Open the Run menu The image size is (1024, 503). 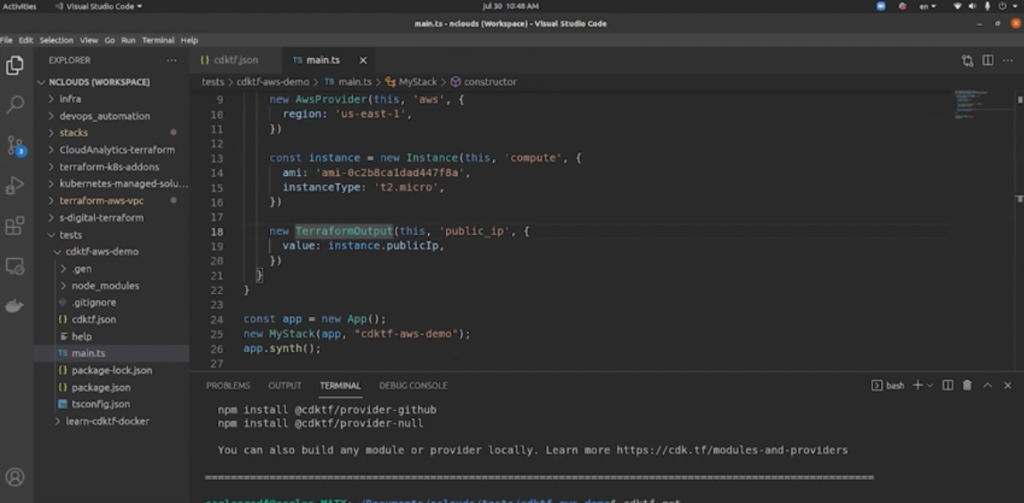(128, 40)
